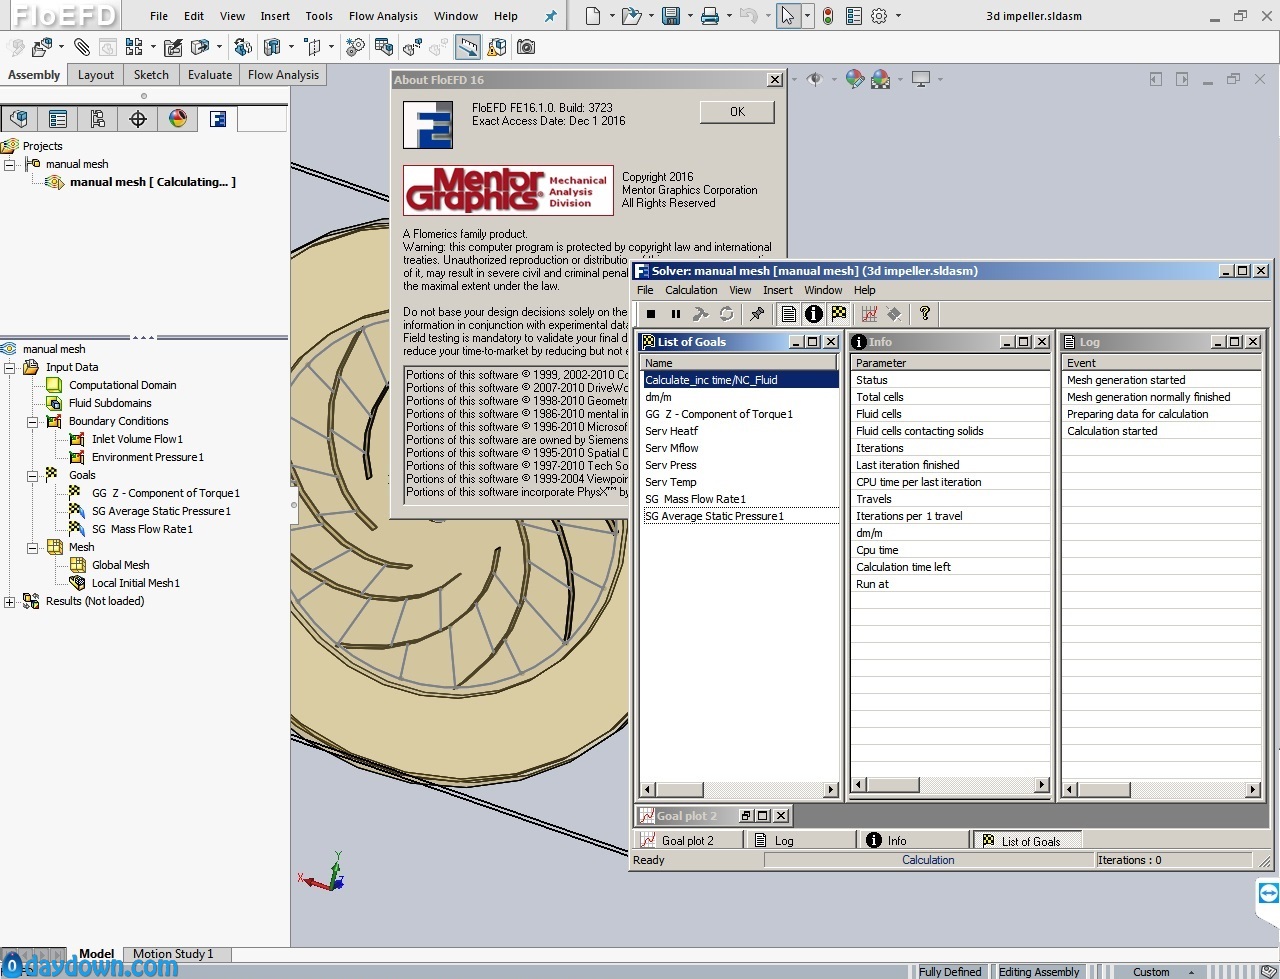Toggle the highlighted measure arrow toolbar button
Image resolution: width=1280 pixels, height=979 pixels.
[468, 47]
